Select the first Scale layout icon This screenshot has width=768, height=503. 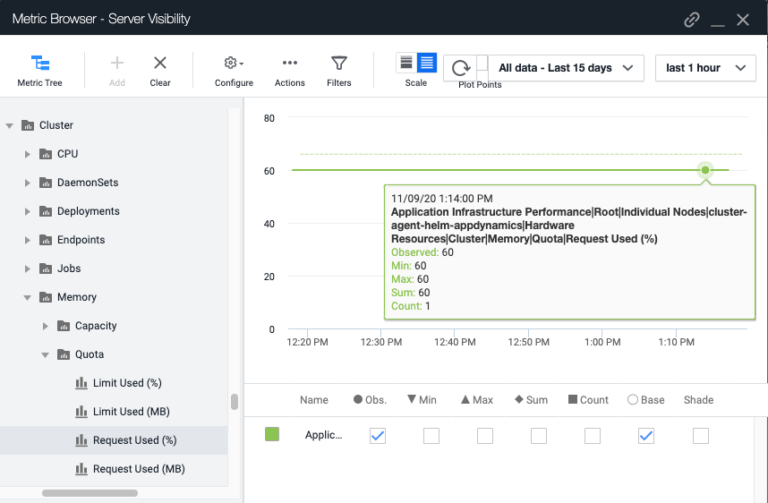tap(406, 63)
